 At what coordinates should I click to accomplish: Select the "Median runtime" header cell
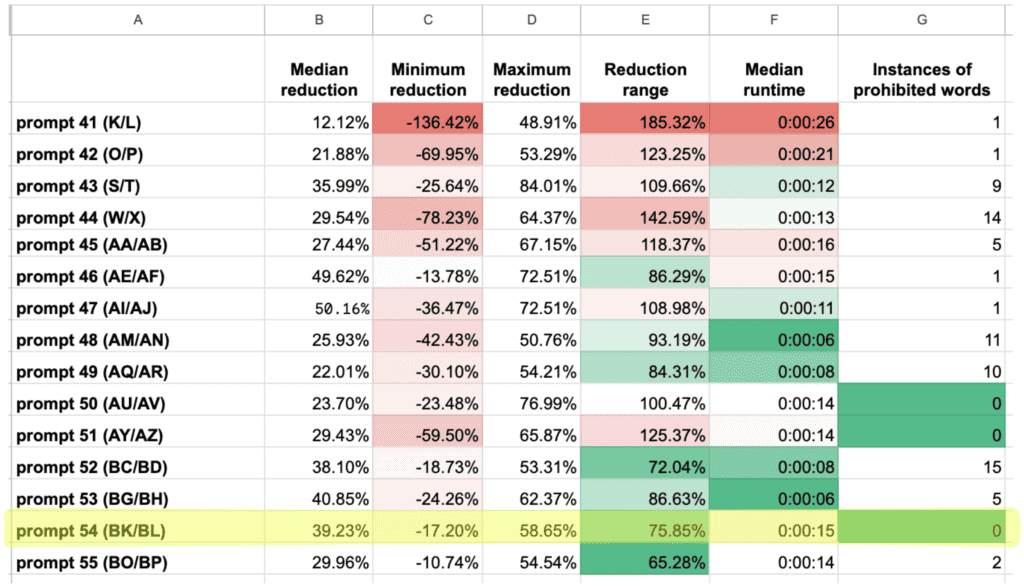[x=777, y=79]
